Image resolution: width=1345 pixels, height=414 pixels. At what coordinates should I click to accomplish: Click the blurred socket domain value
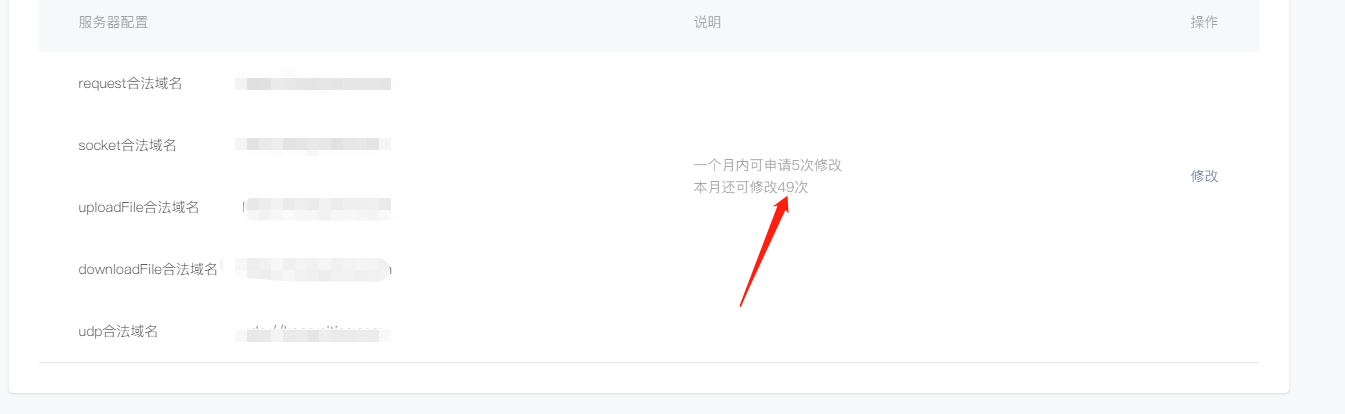click(313, 146)
